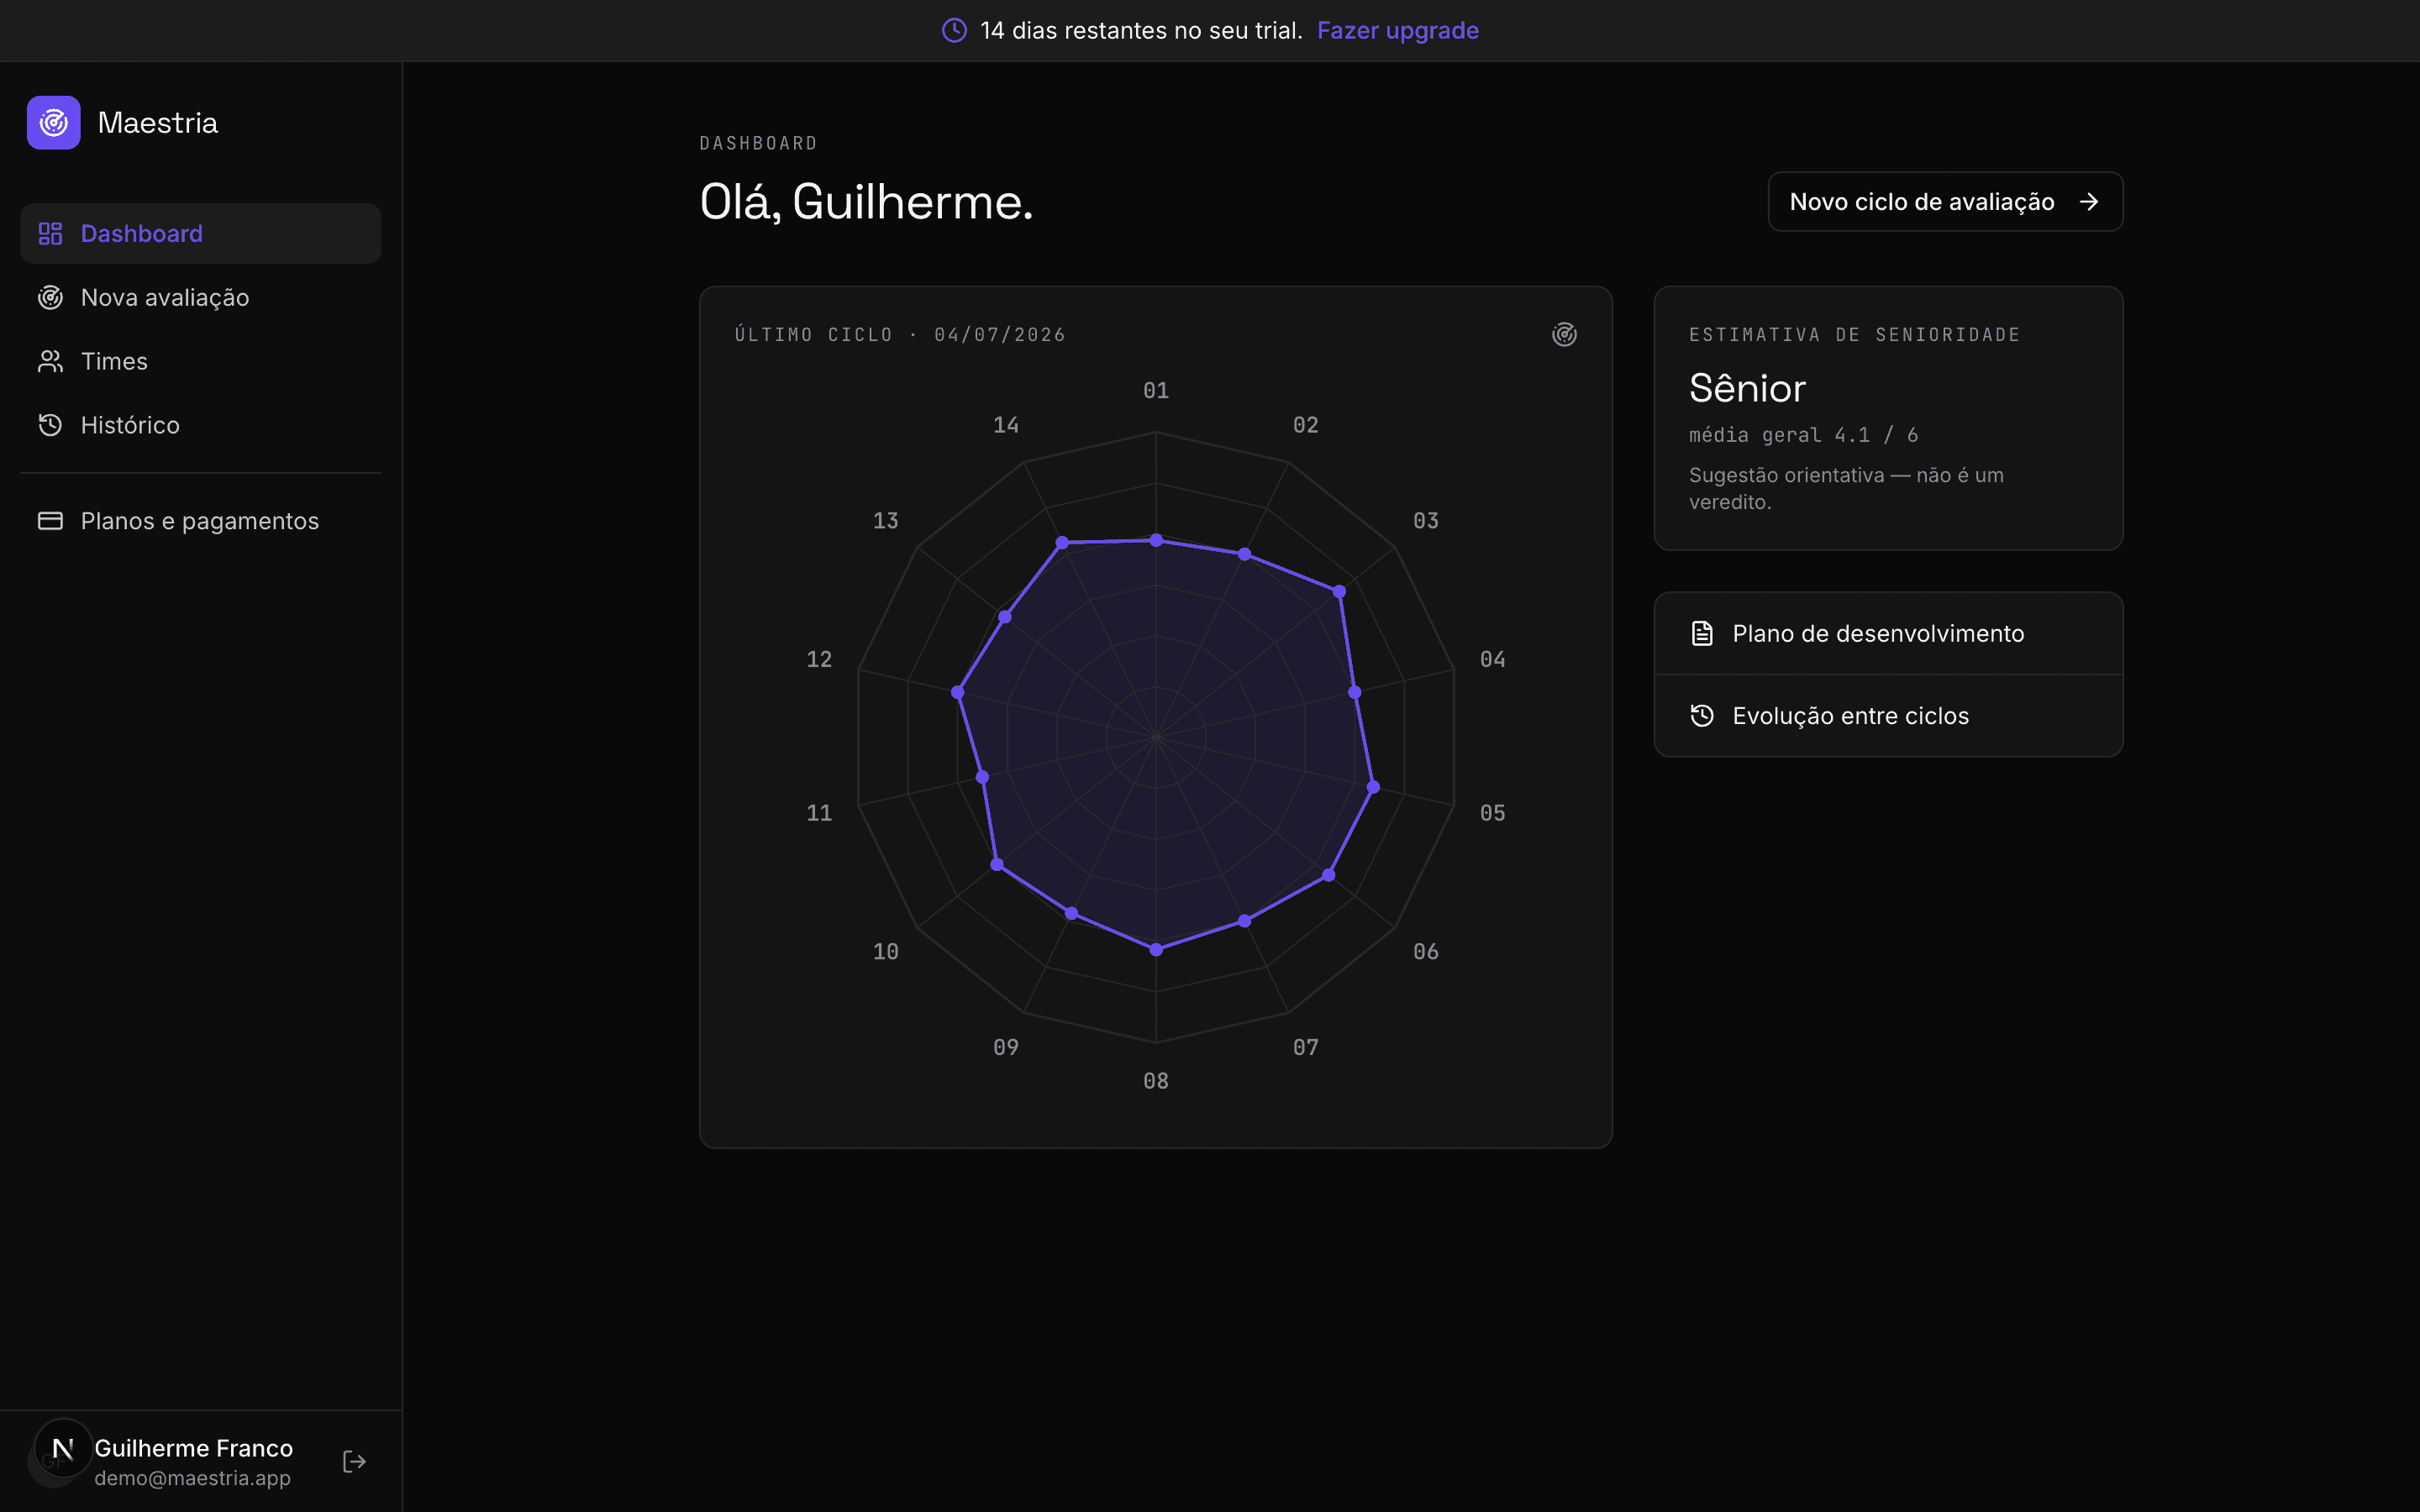Click the Nova avaliação radar icon
Screen dimensions: 2420x1512
point(50,297)
